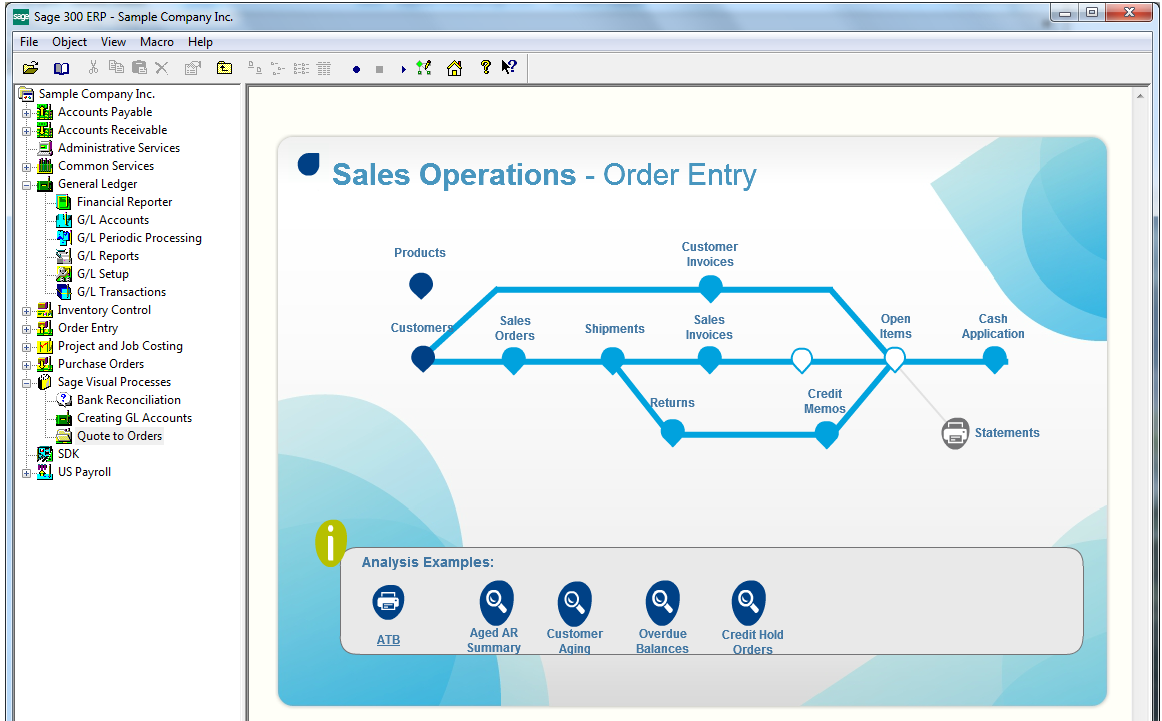Select G/L Reports tree item
The image size is (1162, 721).
(107, 256)
